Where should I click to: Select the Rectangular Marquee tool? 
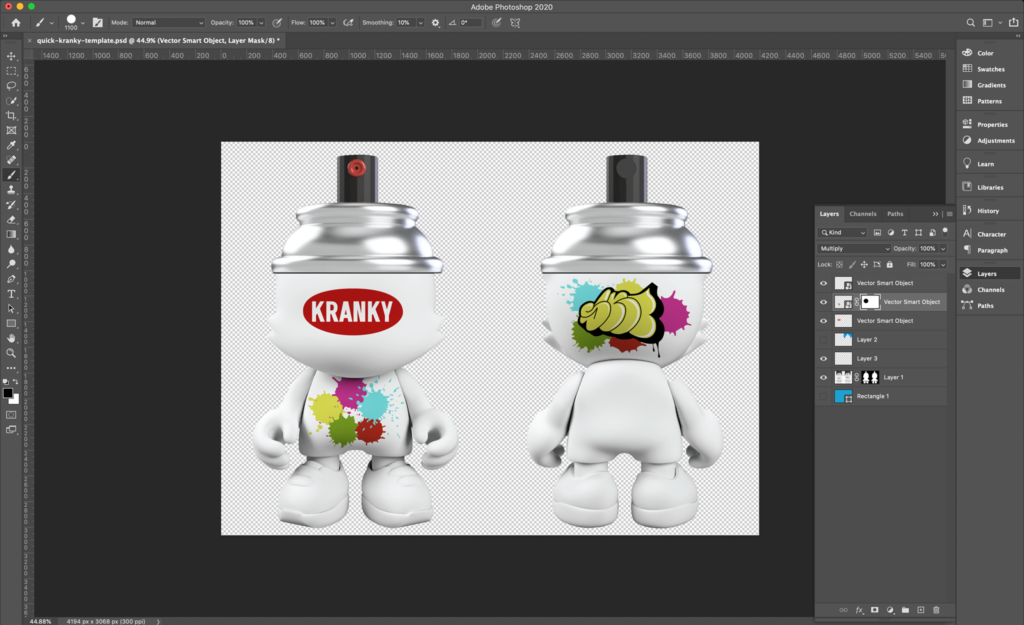pyautogui.click(x=11, y=71)
